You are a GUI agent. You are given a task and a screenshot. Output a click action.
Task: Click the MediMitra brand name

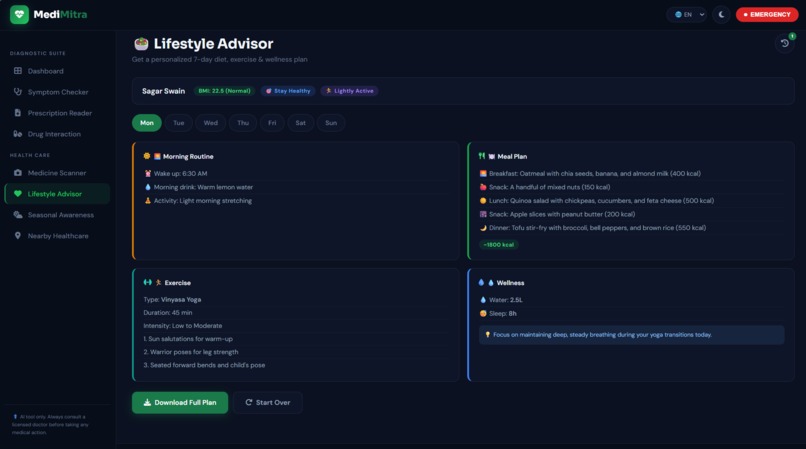tap(60, 14)
